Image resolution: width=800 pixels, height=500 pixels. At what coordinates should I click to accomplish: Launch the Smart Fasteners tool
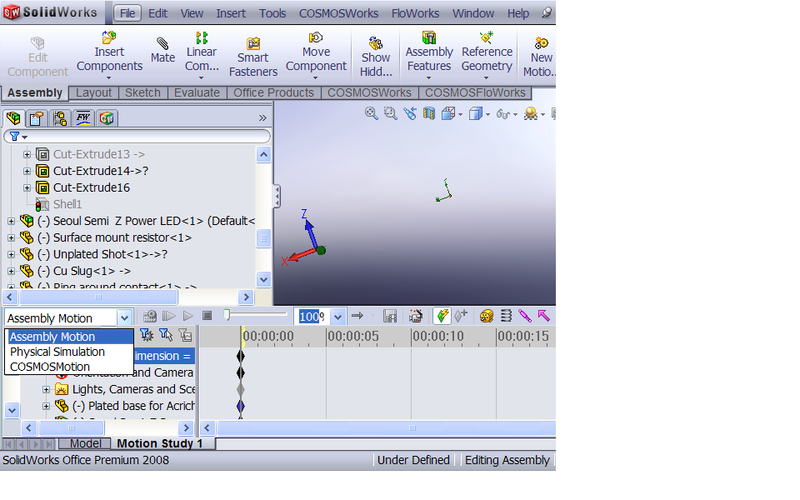coord(253,57)
